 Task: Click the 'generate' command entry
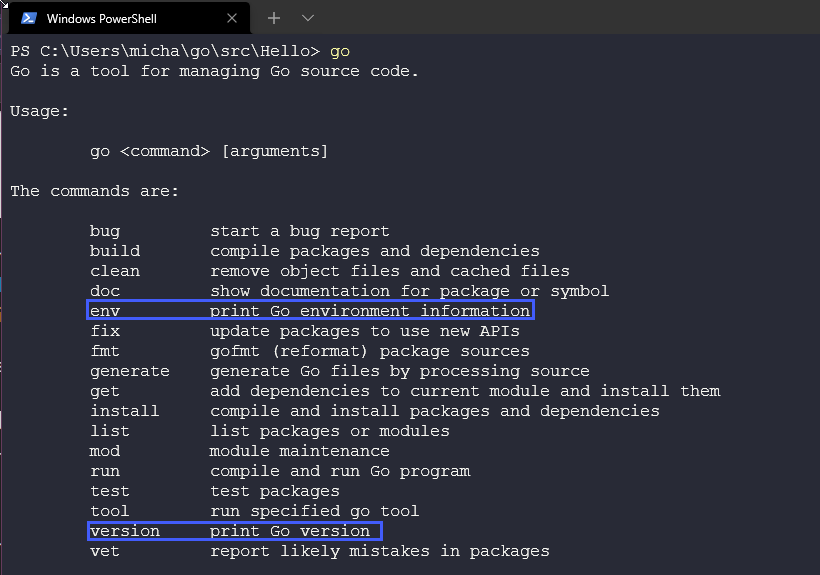(130, 371)
